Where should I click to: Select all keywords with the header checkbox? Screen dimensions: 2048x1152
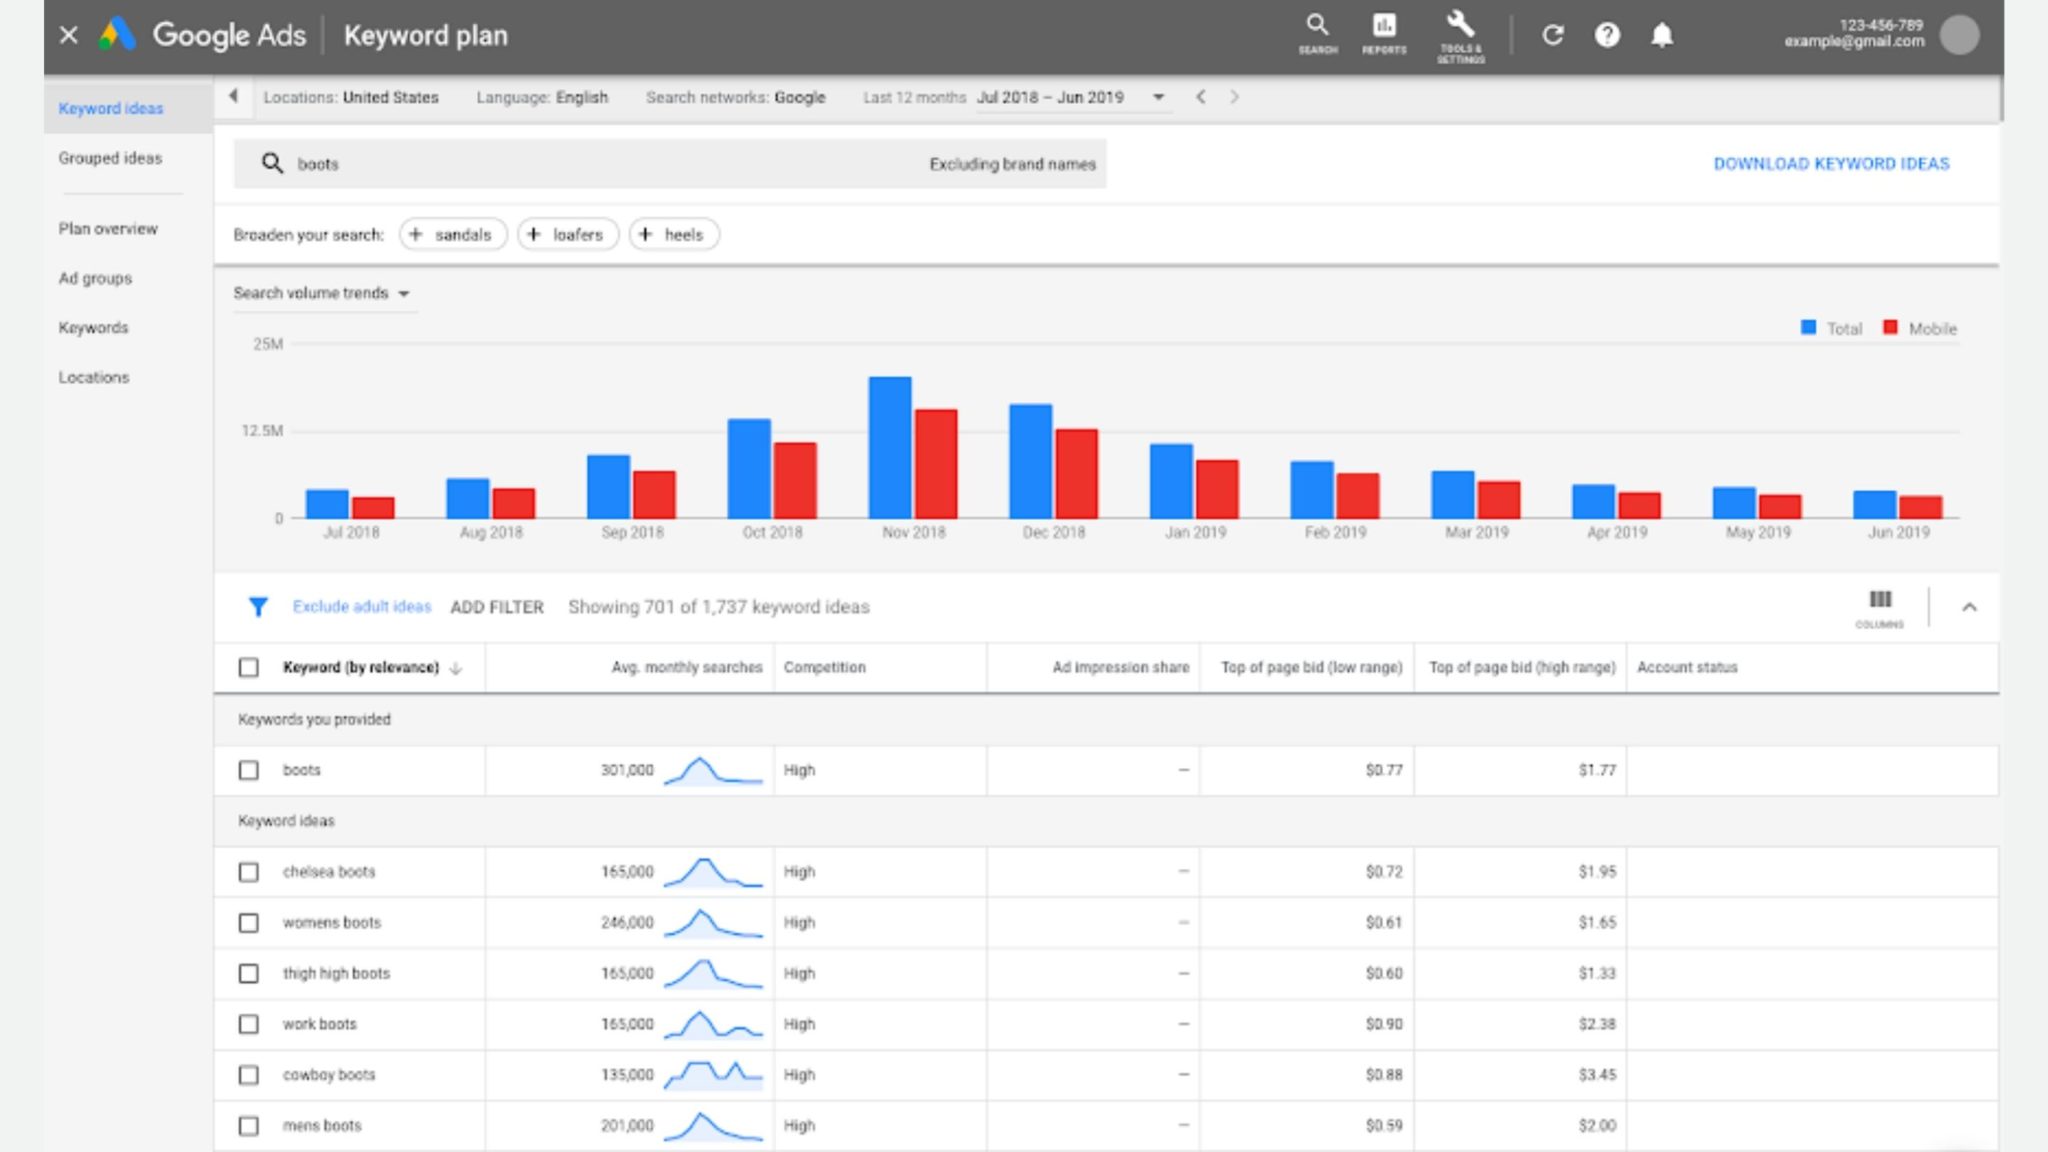[x=249, y=667]
